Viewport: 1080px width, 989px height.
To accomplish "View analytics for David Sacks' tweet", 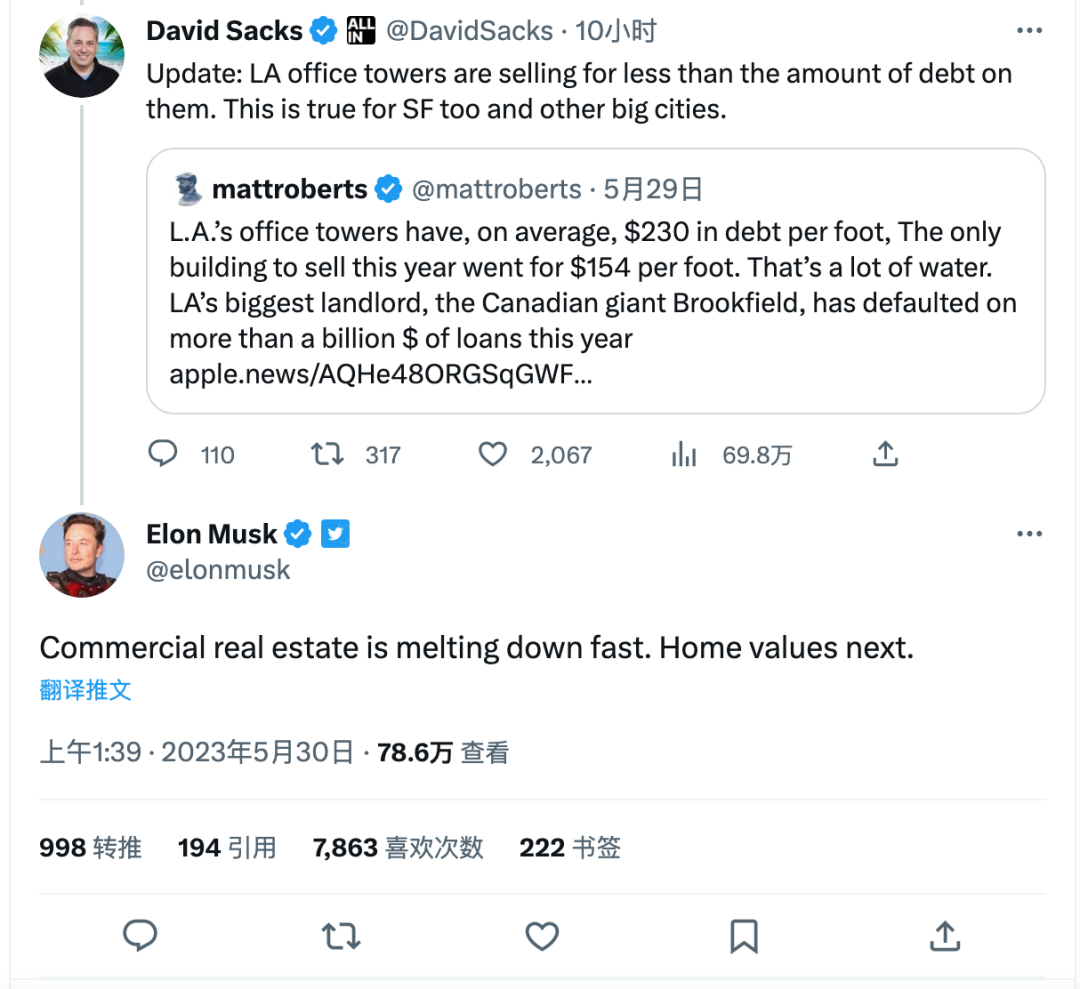I will point(684,455).
